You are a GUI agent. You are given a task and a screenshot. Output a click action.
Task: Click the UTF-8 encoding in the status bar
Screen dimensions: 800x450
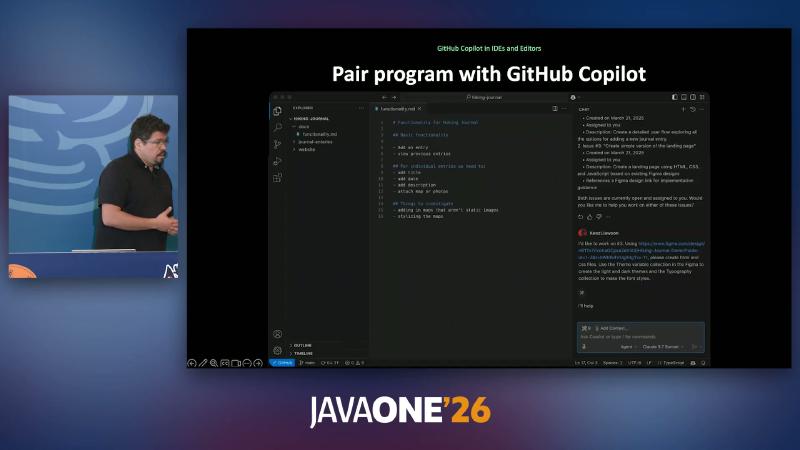tap(635, 363)
